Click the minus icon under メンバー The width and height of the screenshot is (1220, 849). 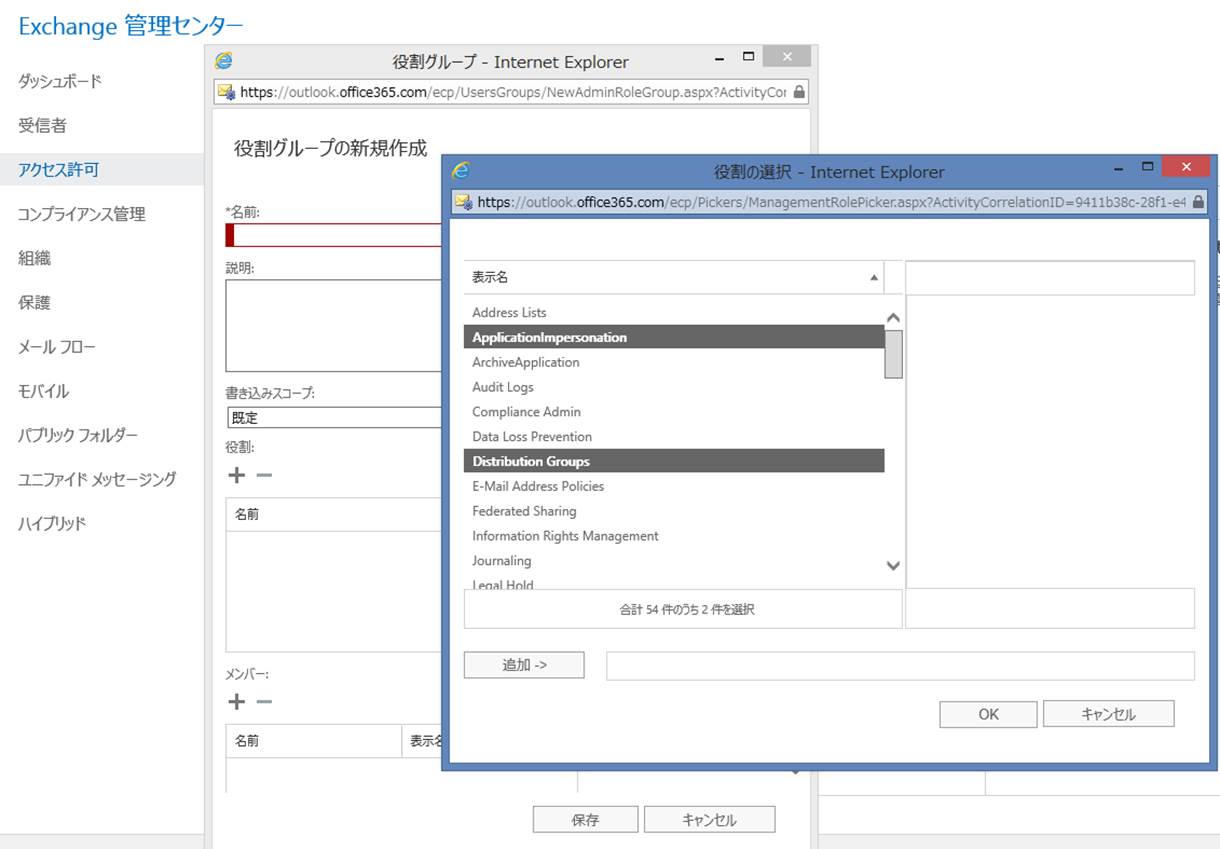[x=264, y=701]
